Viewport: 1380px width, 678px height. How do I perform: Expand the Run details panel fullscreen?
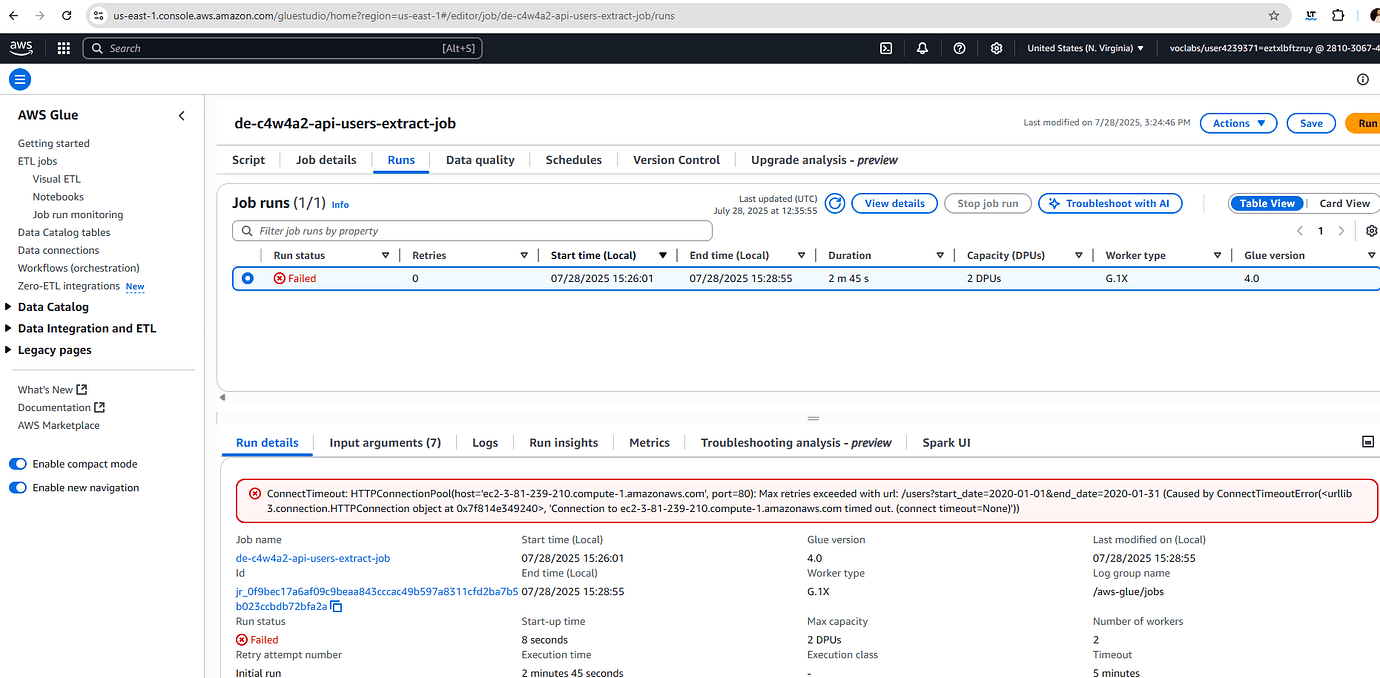(1366, 442)
